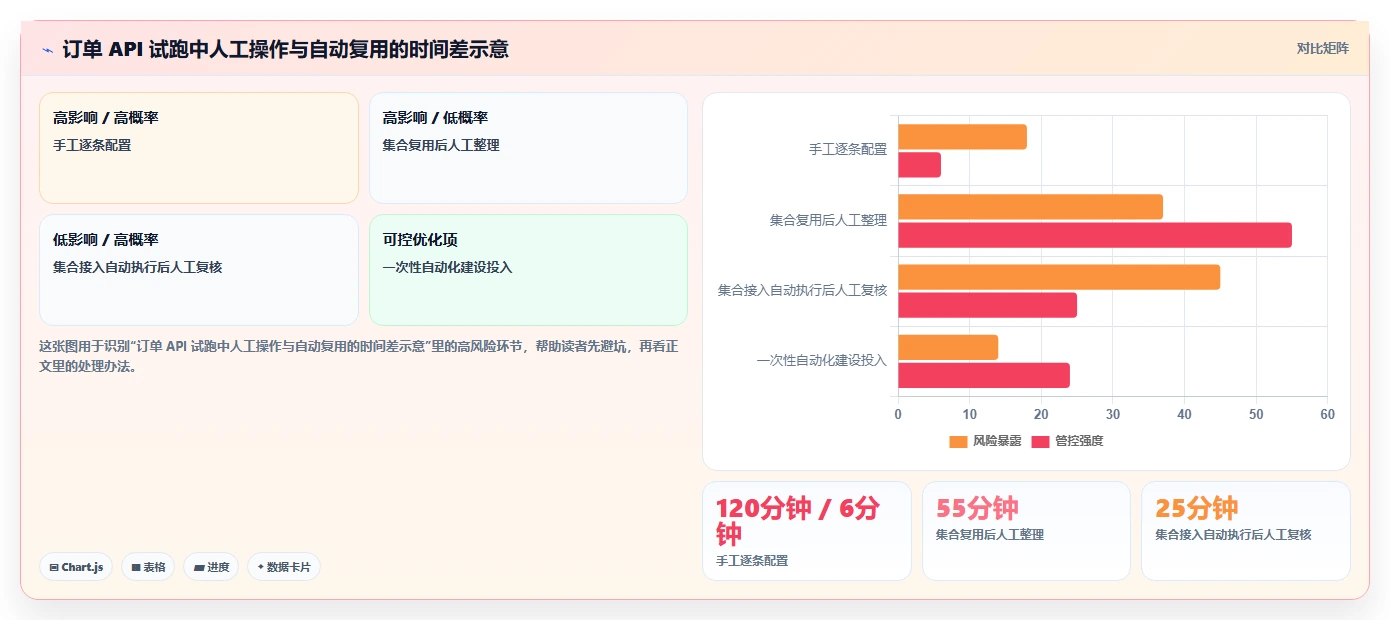This screenshot has width=1390, height=620.
Task: Select the 表格 chip
Action: tap(148, 567)
